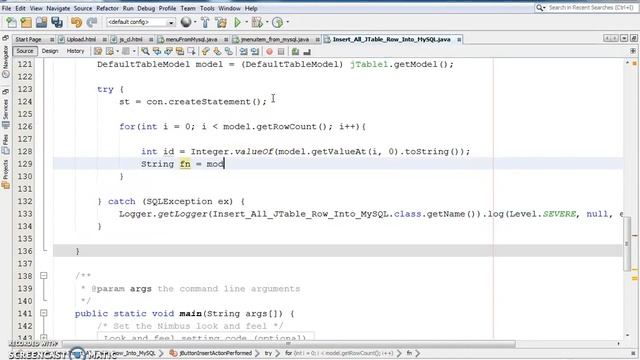Screen dimensions: 640x360
Task: Toggle Rectangular Selection icon
Action: click(x=191, y=51)
